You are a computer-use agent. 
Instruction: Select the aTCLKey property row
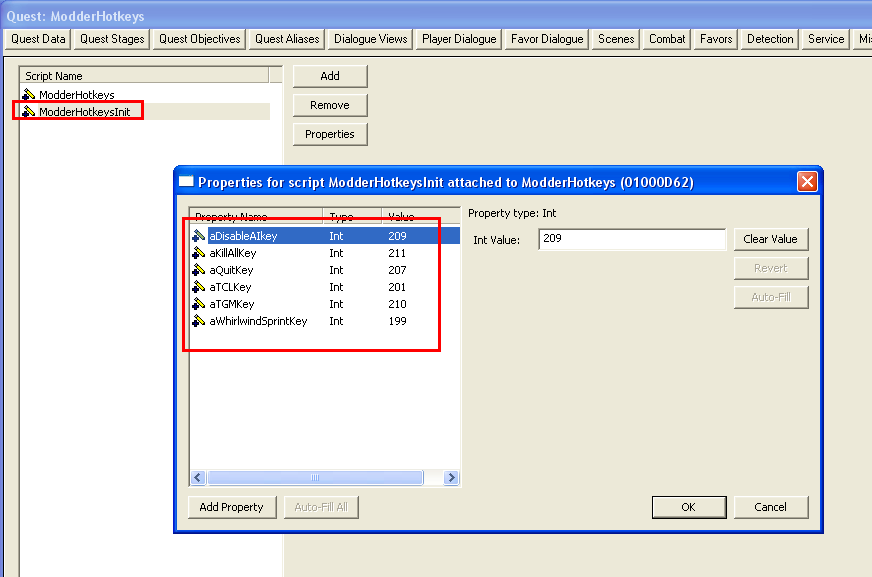pos(325,287)
